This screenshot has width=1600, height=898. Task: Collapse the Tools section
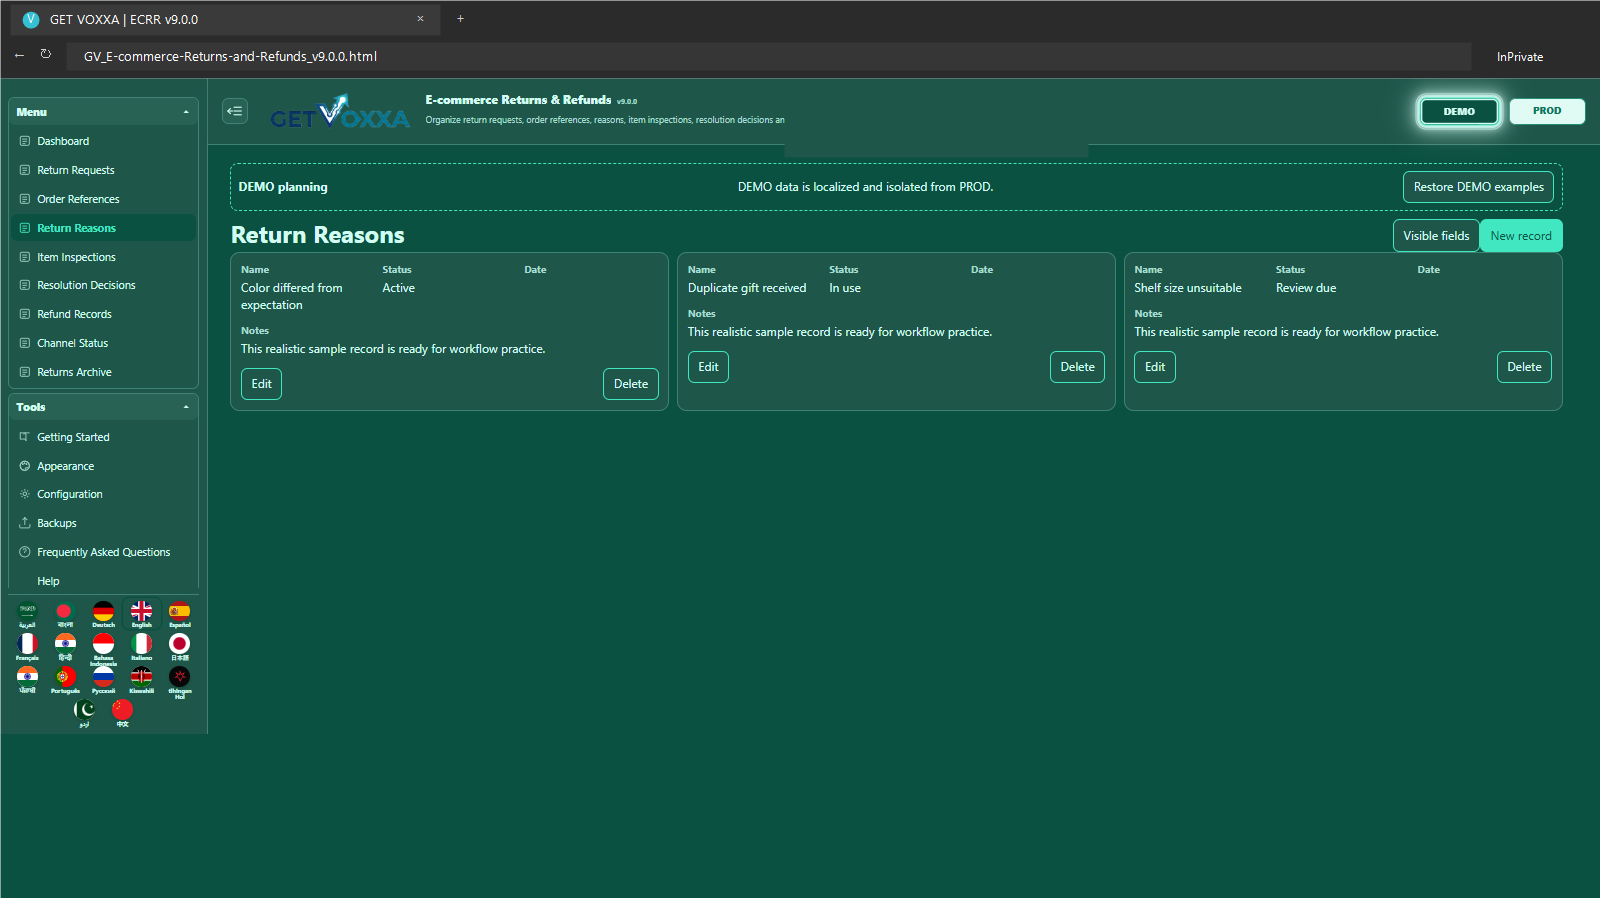pos(103,407)
